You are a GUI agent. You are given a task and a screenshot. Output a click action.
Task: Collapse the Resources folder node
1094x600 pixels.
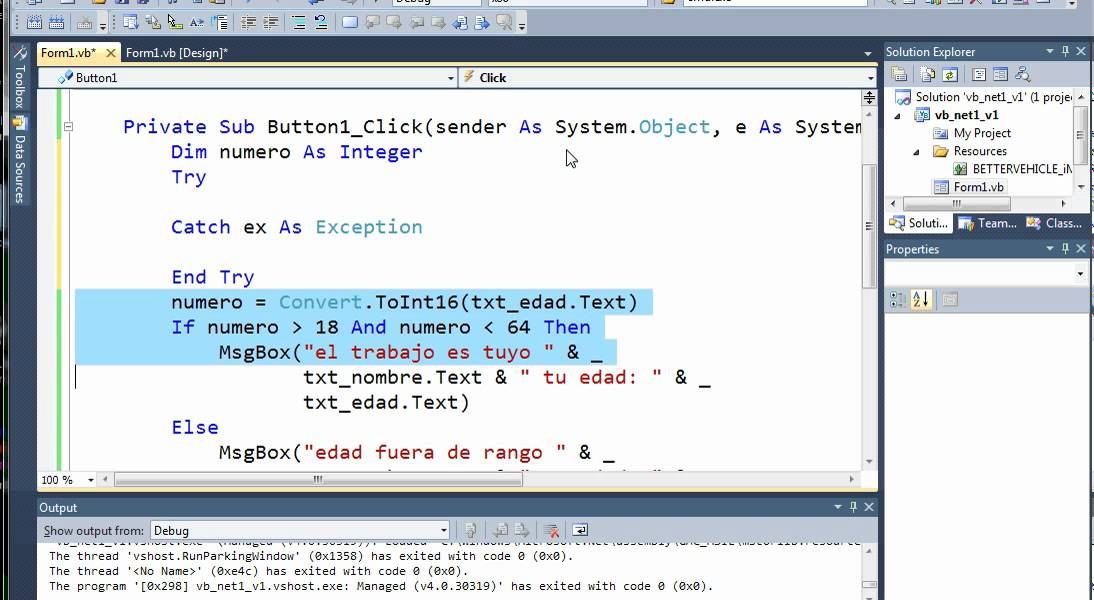tap(916, 152)
